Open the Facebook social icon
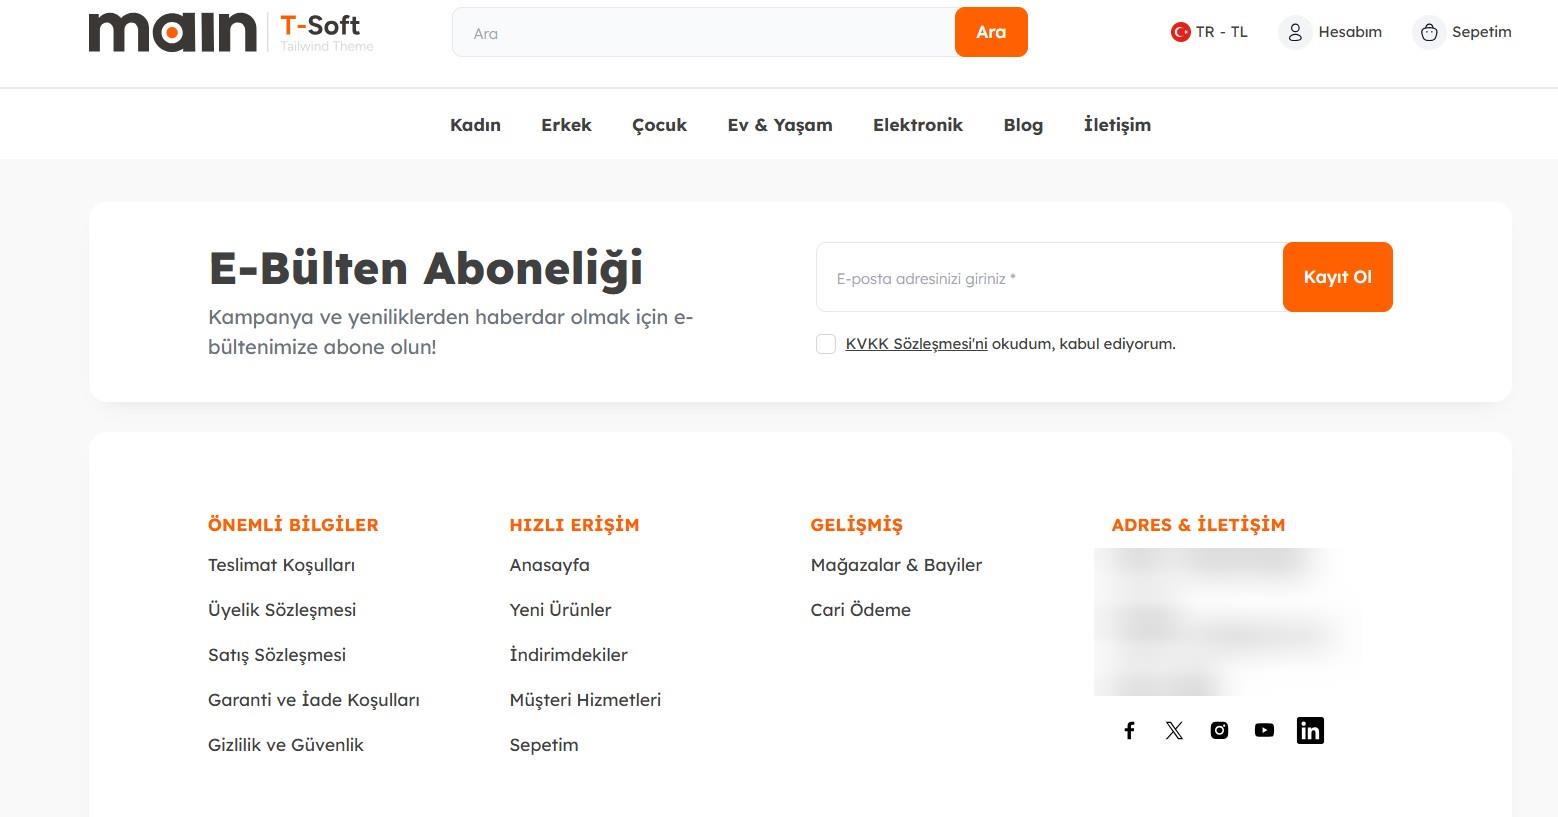1558x817 pixels. click(x=1129, y=731)
